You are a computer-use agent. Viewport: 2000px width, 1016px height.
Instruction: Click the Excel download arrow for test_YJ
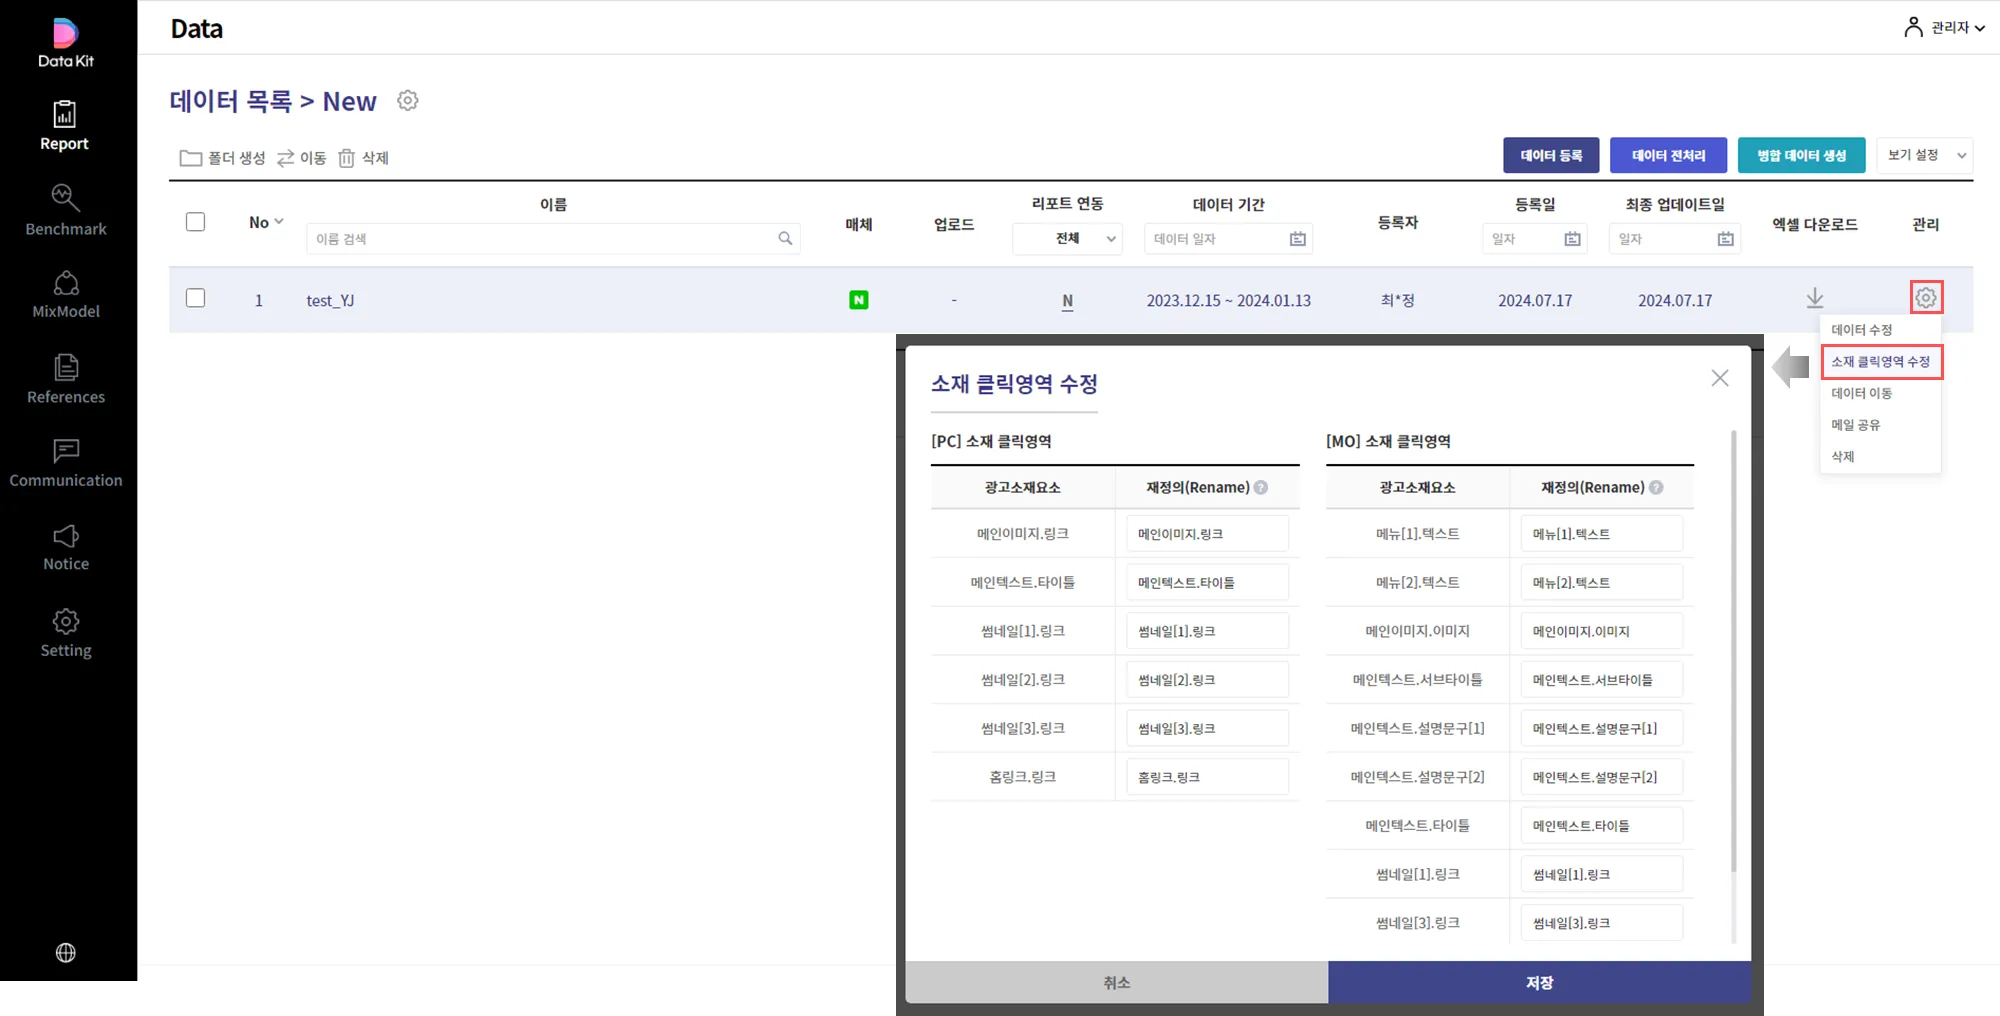click(x=1815, y=298)
